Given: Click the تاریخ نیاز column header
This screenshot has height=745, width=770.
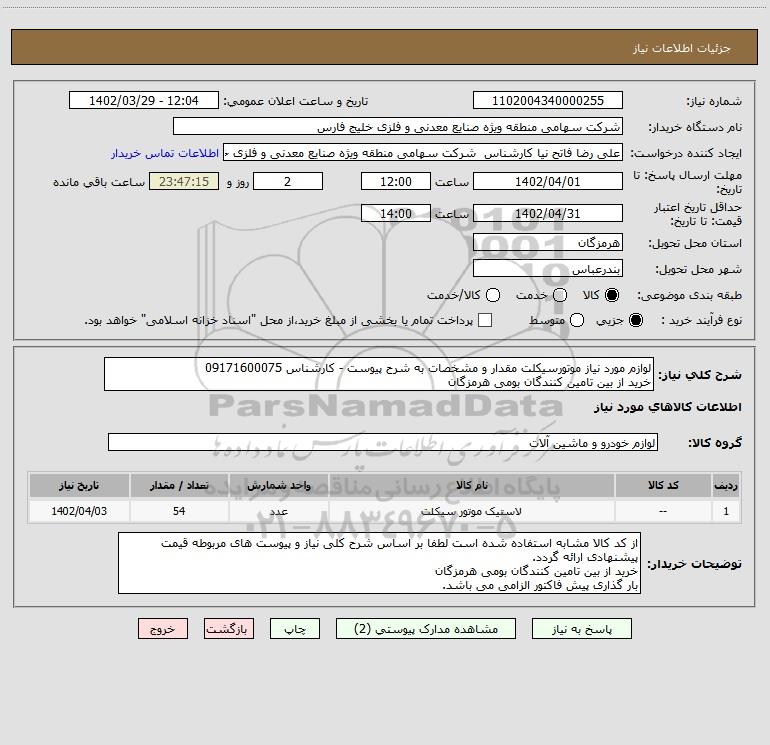Looking at the screenshot, I should click(x=79, y=486).
